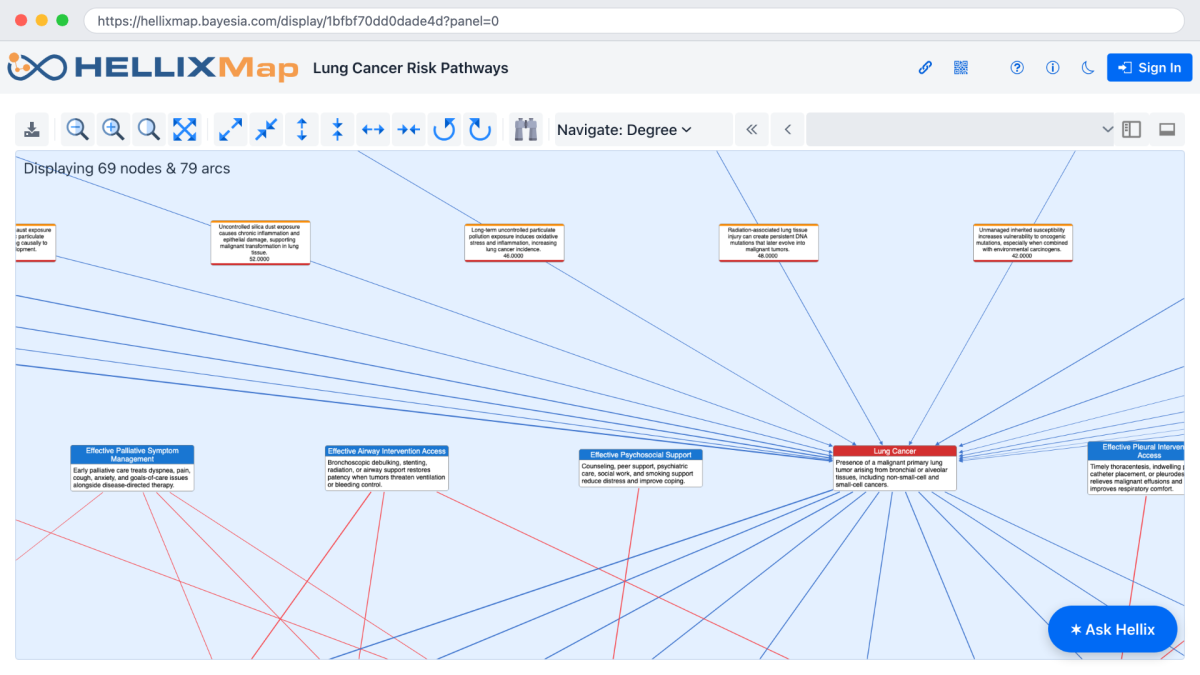The height and width of the screenshot is (675, 1200).
Task: Stretch the graph horizontally
Action: pyautogui.click(x=373, y=129)
